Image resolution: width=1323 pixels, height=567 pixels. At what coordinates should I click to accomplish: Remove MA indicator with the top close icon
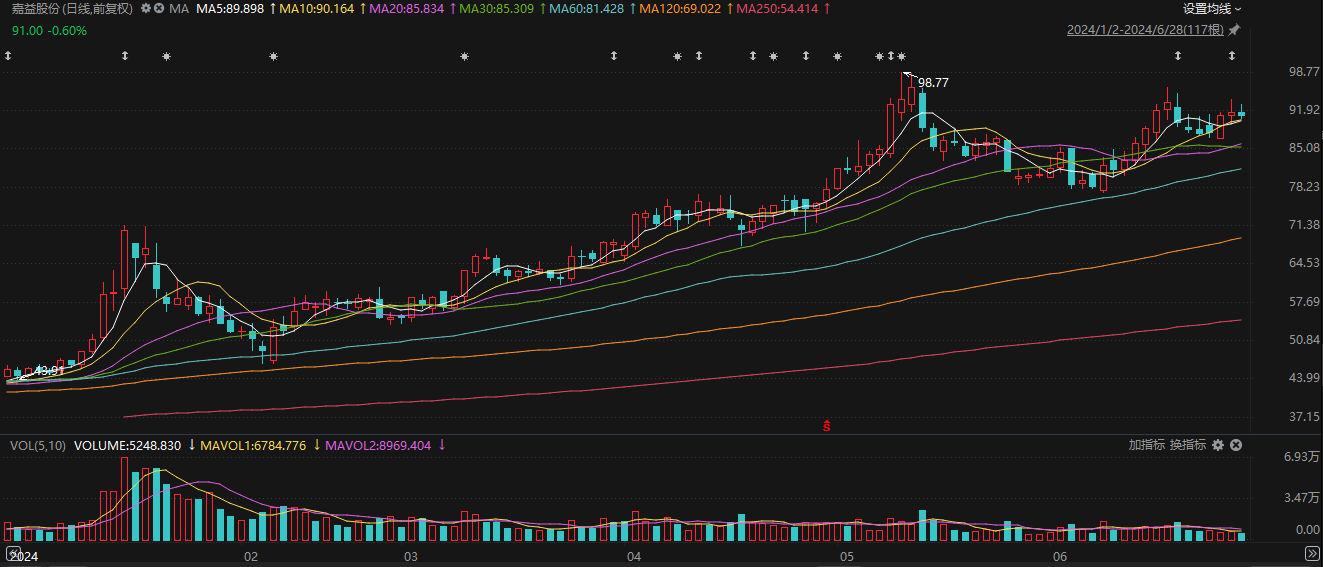pyautogui.click(x=160, y=8)
